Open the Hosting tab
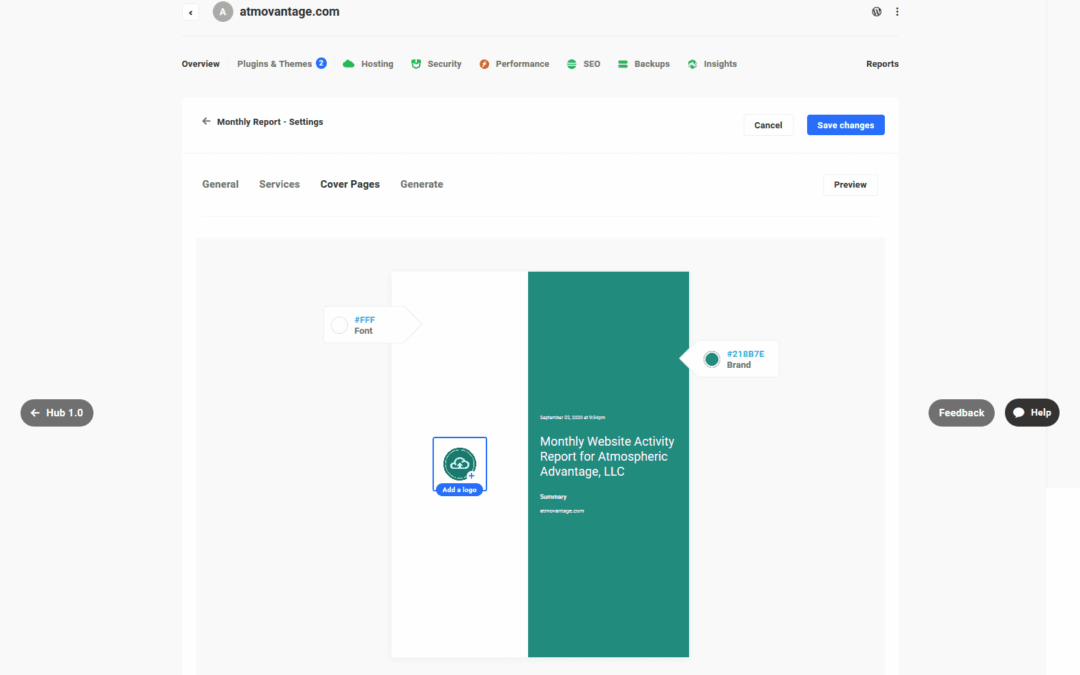The height and width of the screenshot is (675, 1080). 377,64
